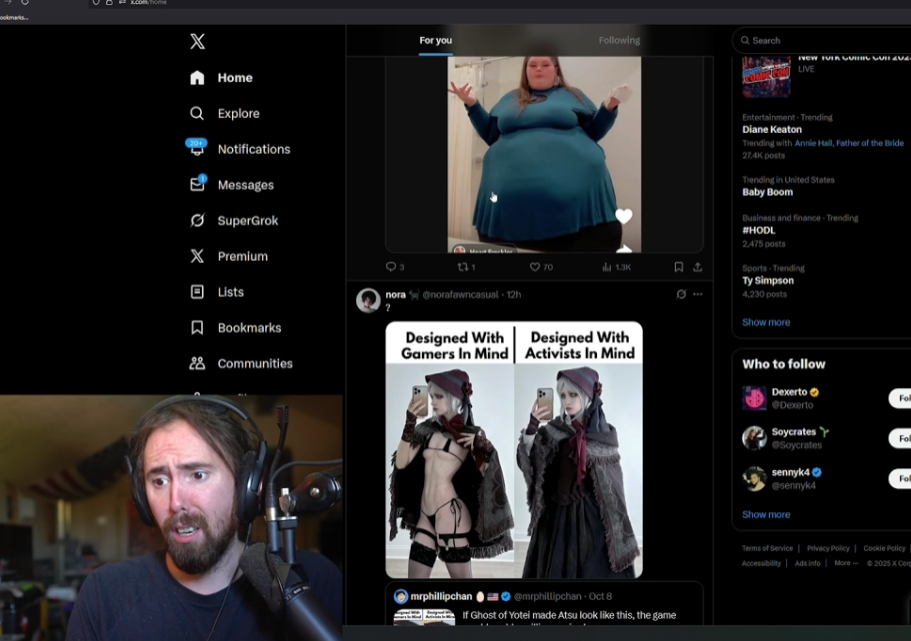
Task: Open the Communities people icon
Action: pyautogui.click(x=197, y=363)
